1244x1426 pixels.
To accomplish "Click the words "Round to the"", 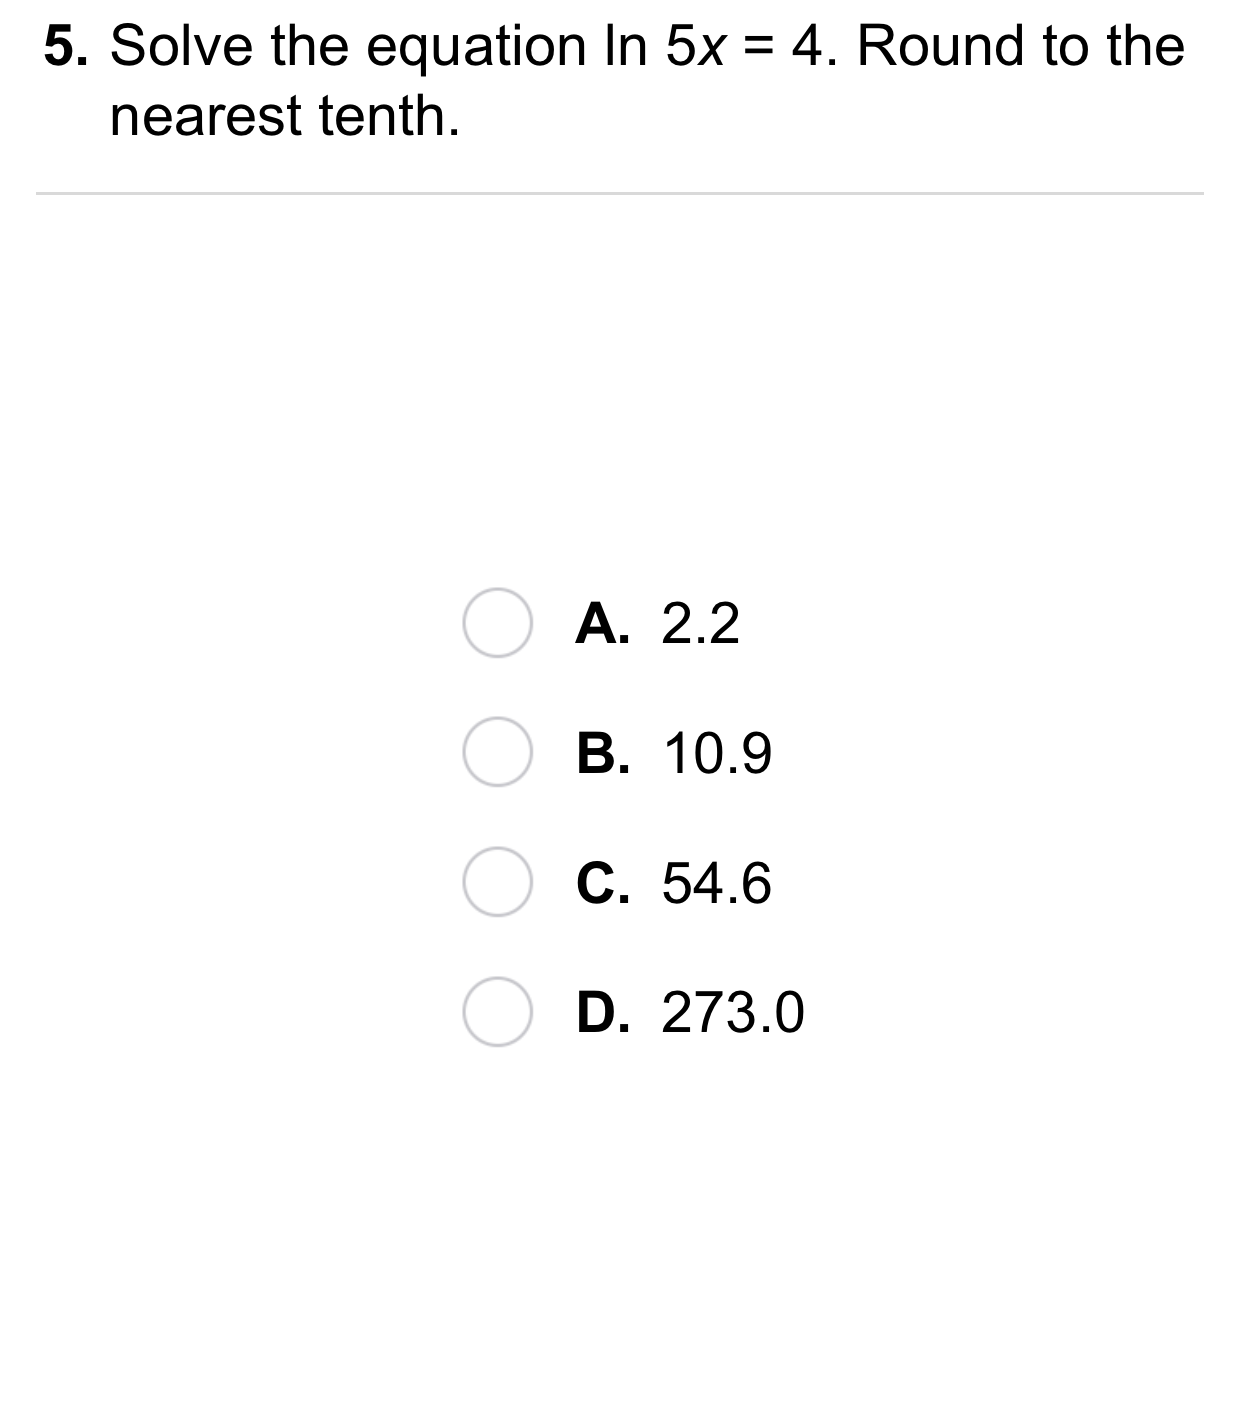I will point(1021,46).
